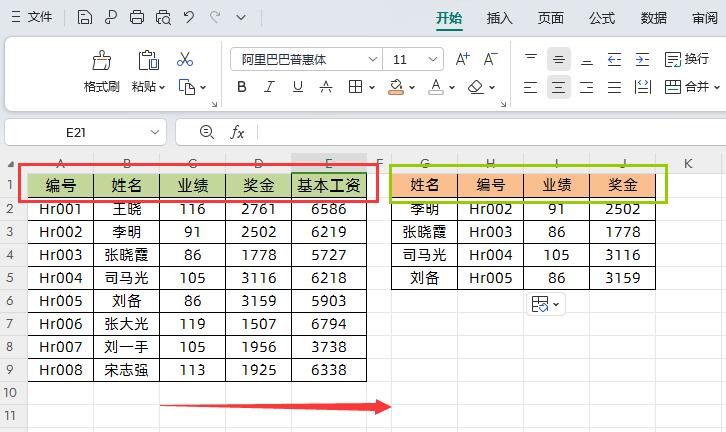Click the 换行 (Wrap Text) button

click(x=687, y=60)
